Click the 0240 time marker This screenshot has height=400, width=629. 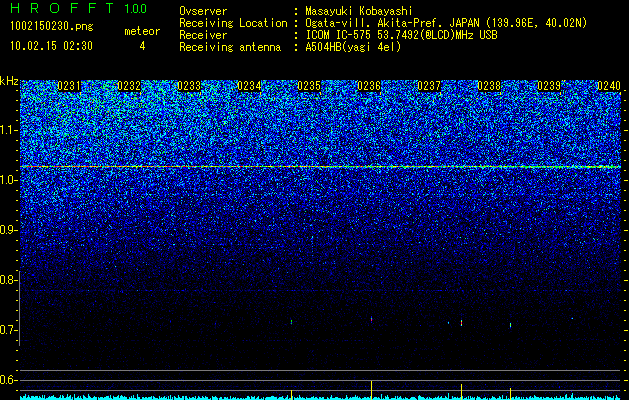(609, 86)
